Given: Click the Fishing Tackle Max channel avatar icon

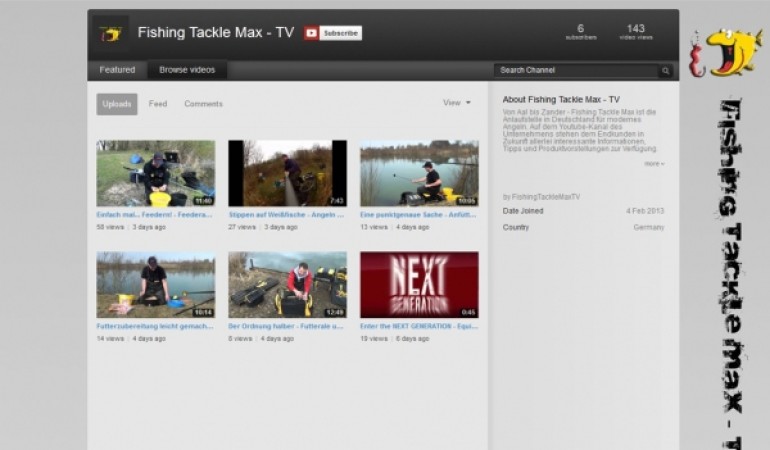Looking at the screenshot, I should pyautogui.click(x=111, y=33).
